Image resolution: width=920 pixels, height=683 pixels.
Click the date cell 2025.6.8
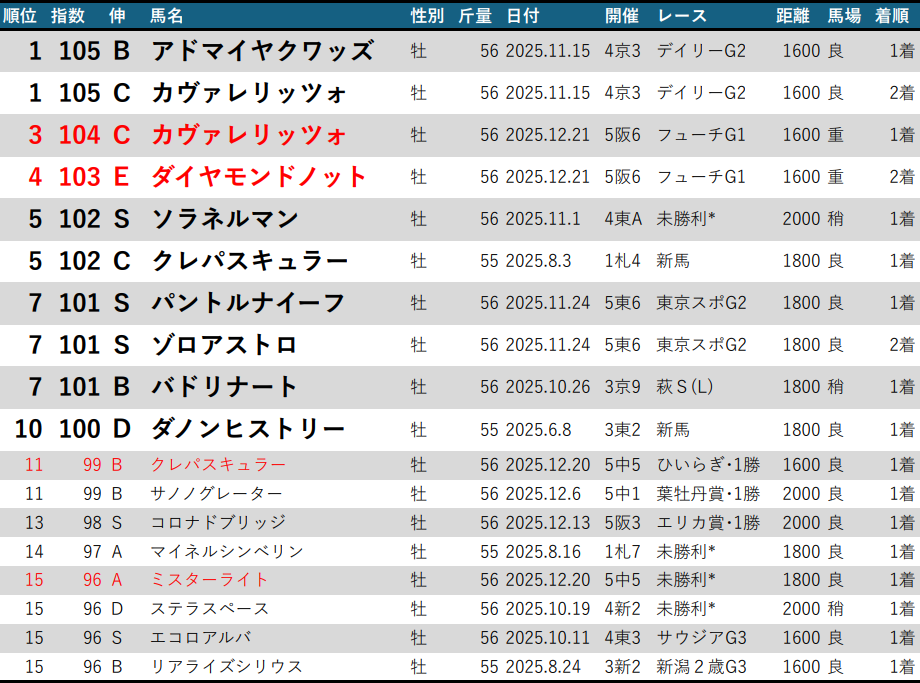tap(539, 429)
